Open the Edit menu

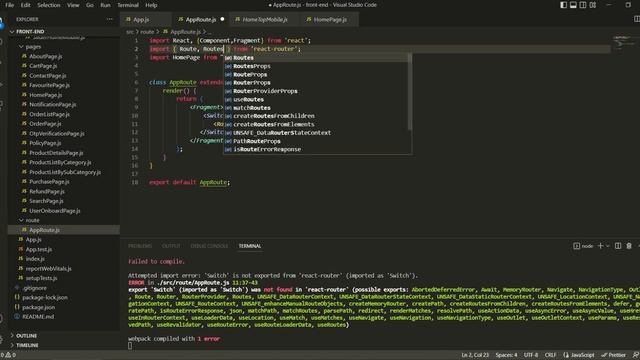point(25,5)
